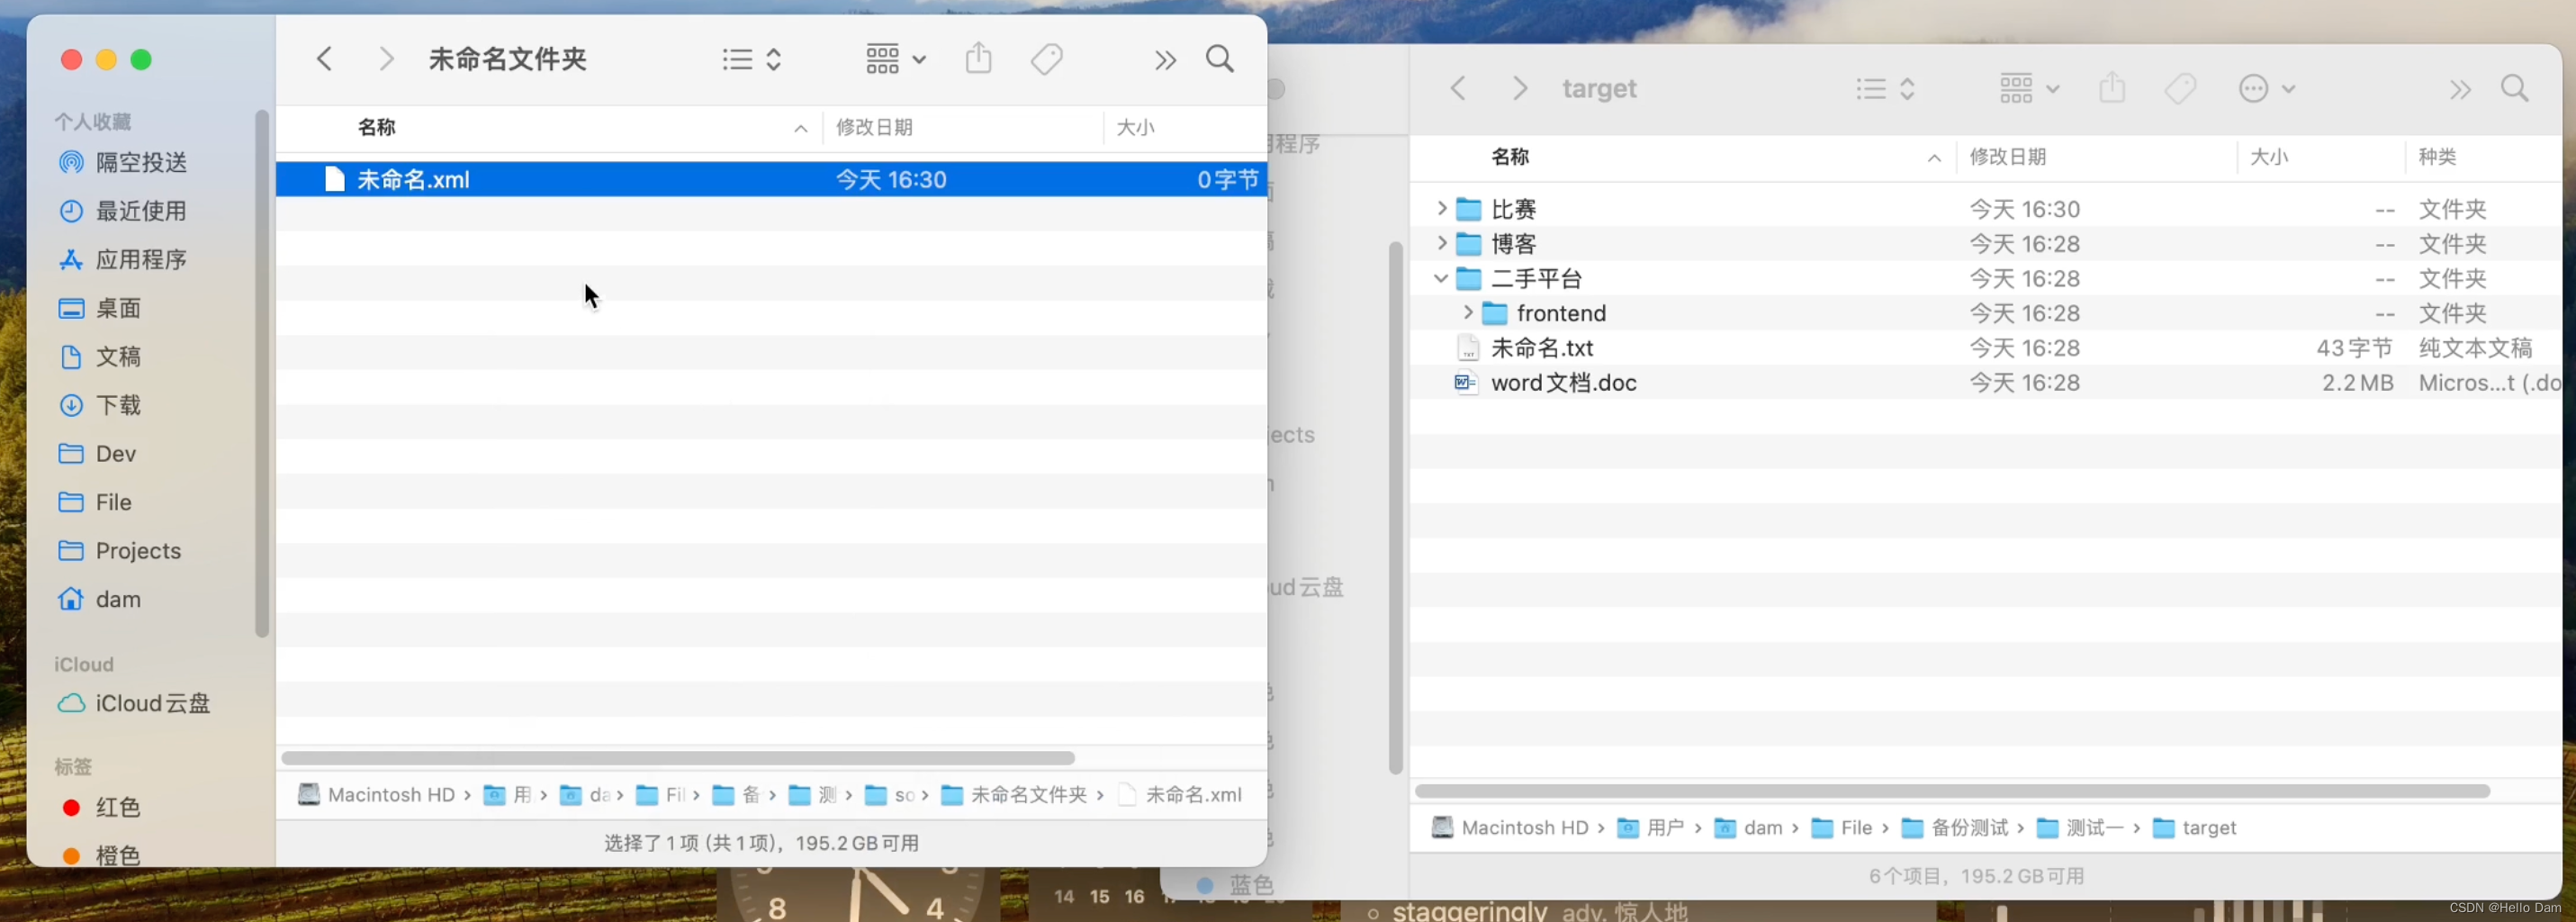2576x922 pixels.
Task: Select the 橙色 tag in sidebar
Action: [118, 856]
